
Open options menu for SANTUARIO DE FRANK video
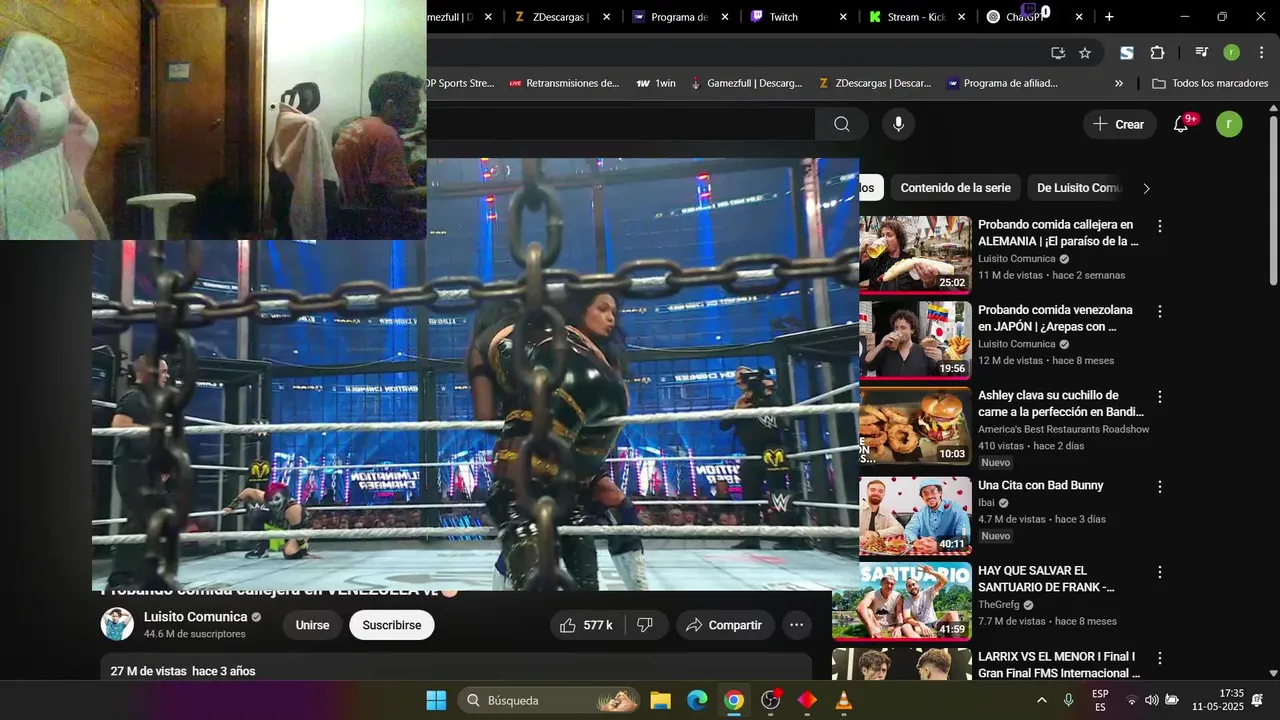pos(1160,572)
